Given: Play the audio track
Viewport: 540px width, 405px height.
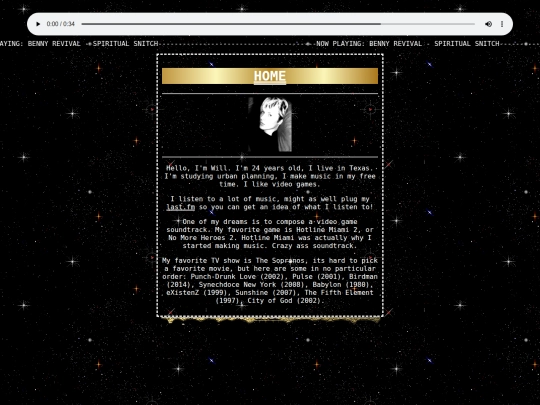Looking at the screenshot, I should [x=38, y=24].
